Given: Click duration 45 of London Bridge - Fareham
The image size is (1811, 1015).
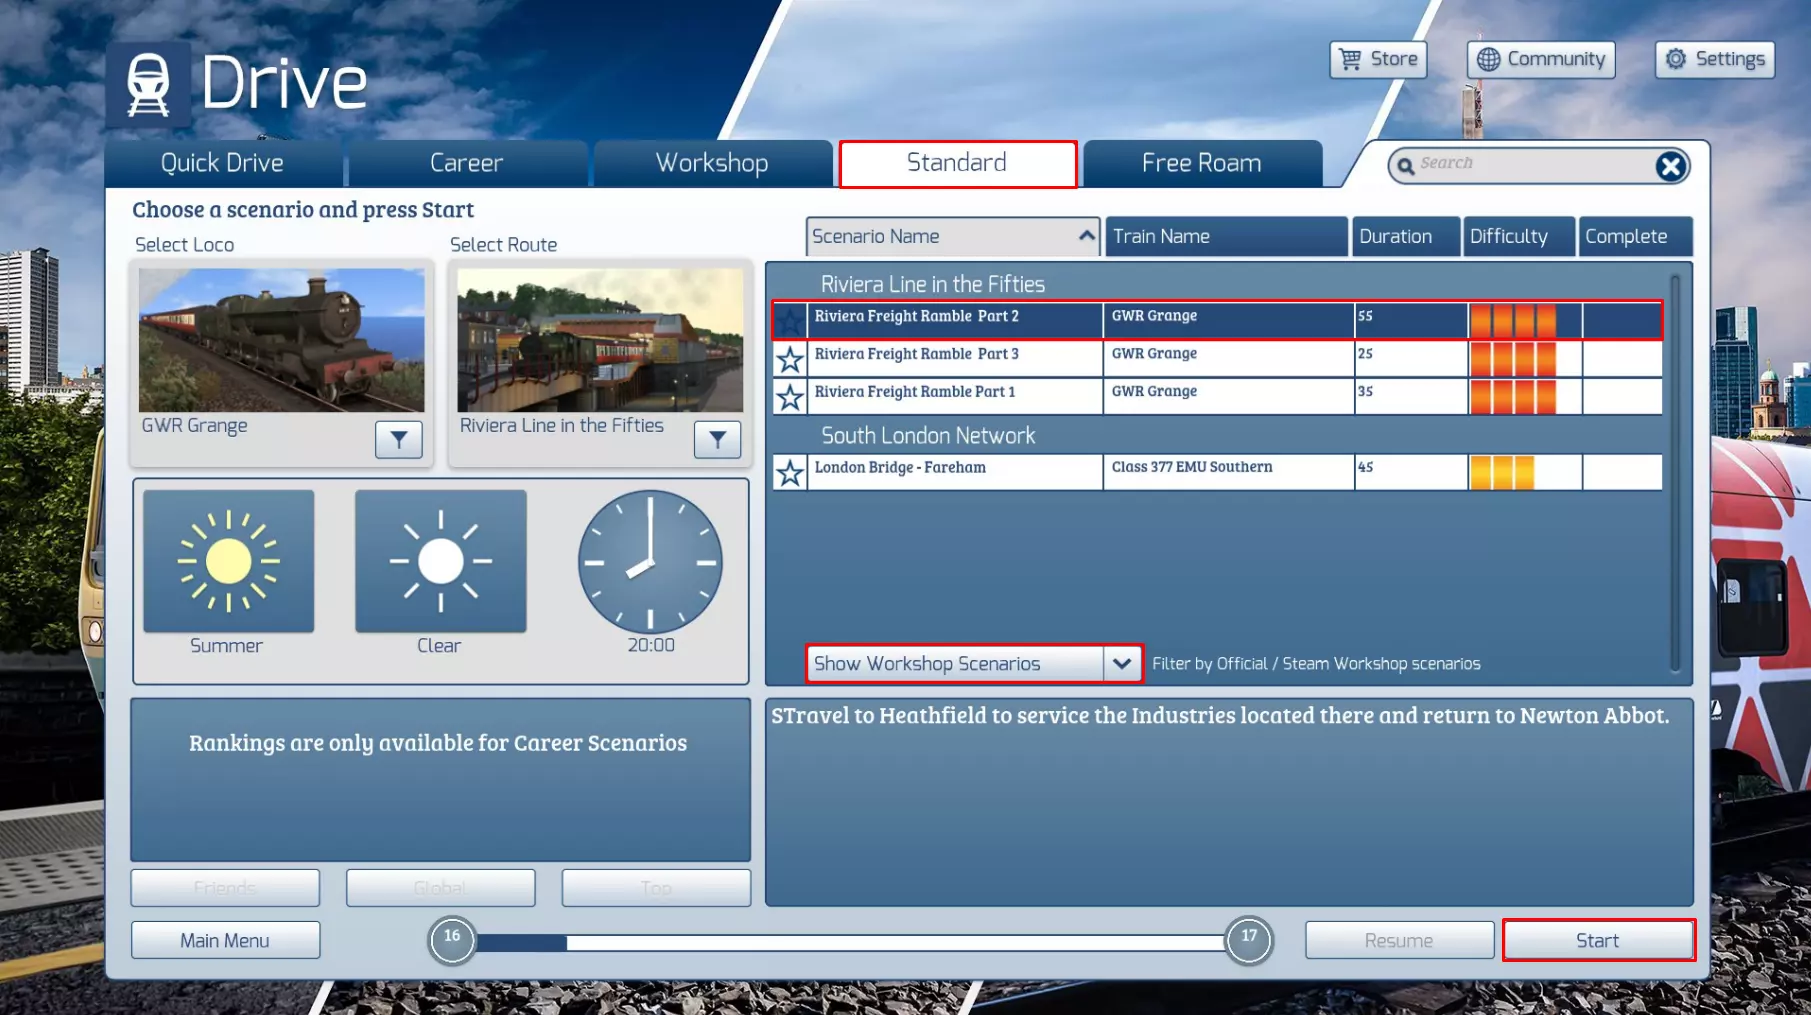Looking at the screenshot, I should (1365, 467).
